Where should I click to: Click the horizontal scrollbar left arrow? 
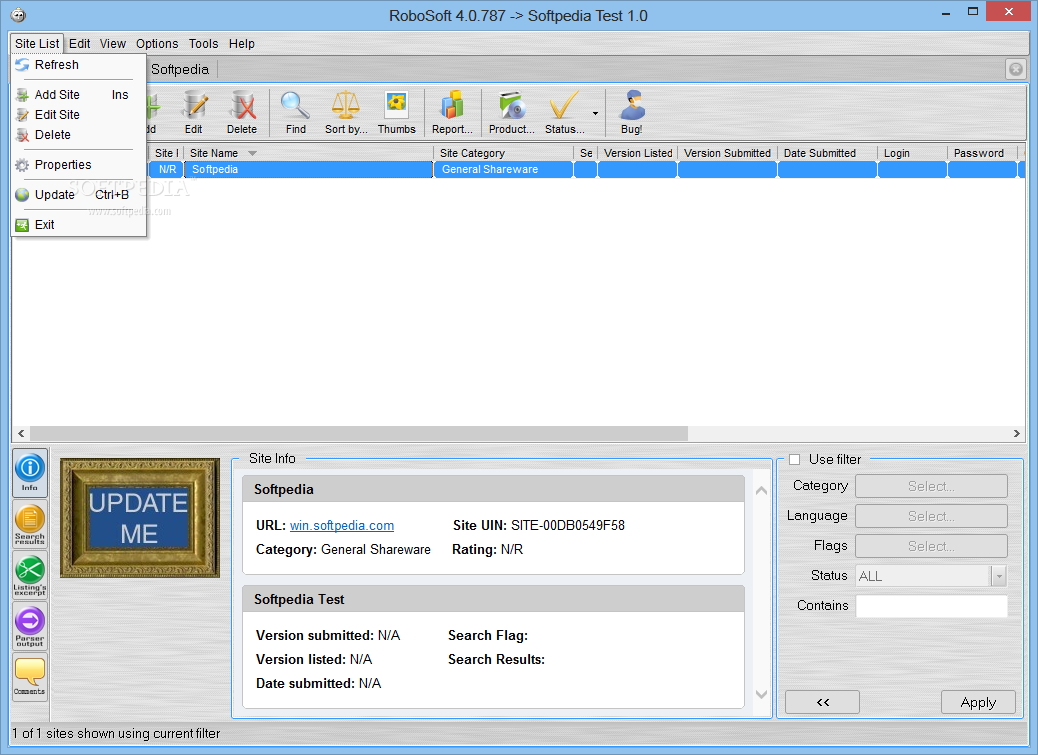(21, 433)
